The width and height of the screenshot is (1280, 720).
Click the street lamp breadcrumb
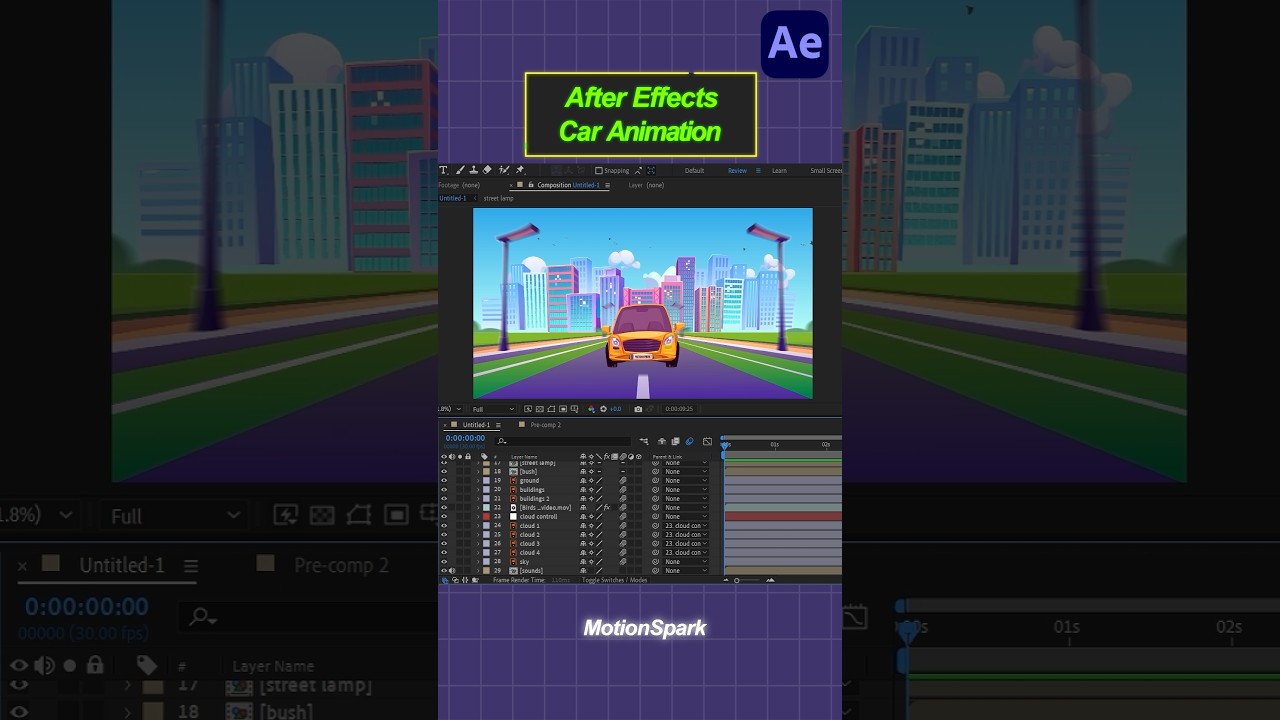click(499, 198)
